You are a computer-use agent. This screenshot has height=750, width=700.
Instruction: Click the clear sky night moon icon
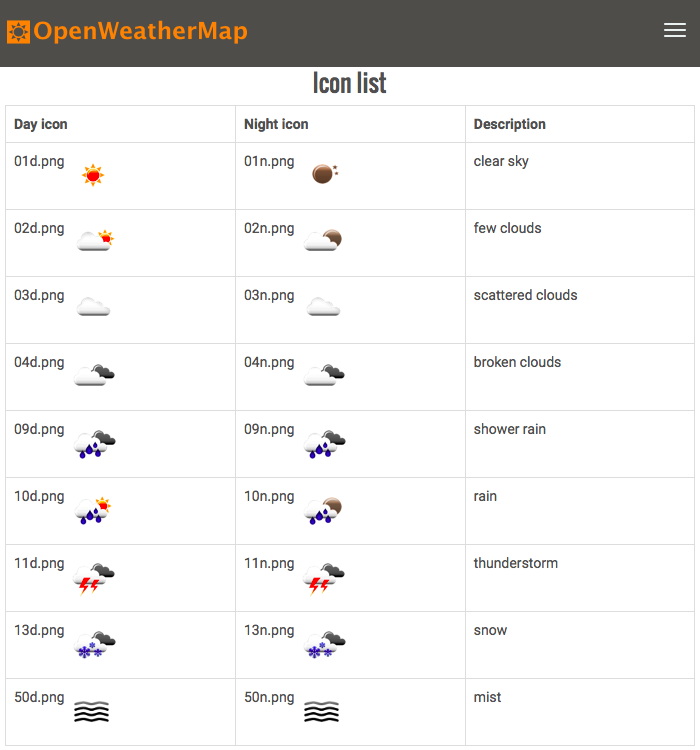(x=325, y=173)
